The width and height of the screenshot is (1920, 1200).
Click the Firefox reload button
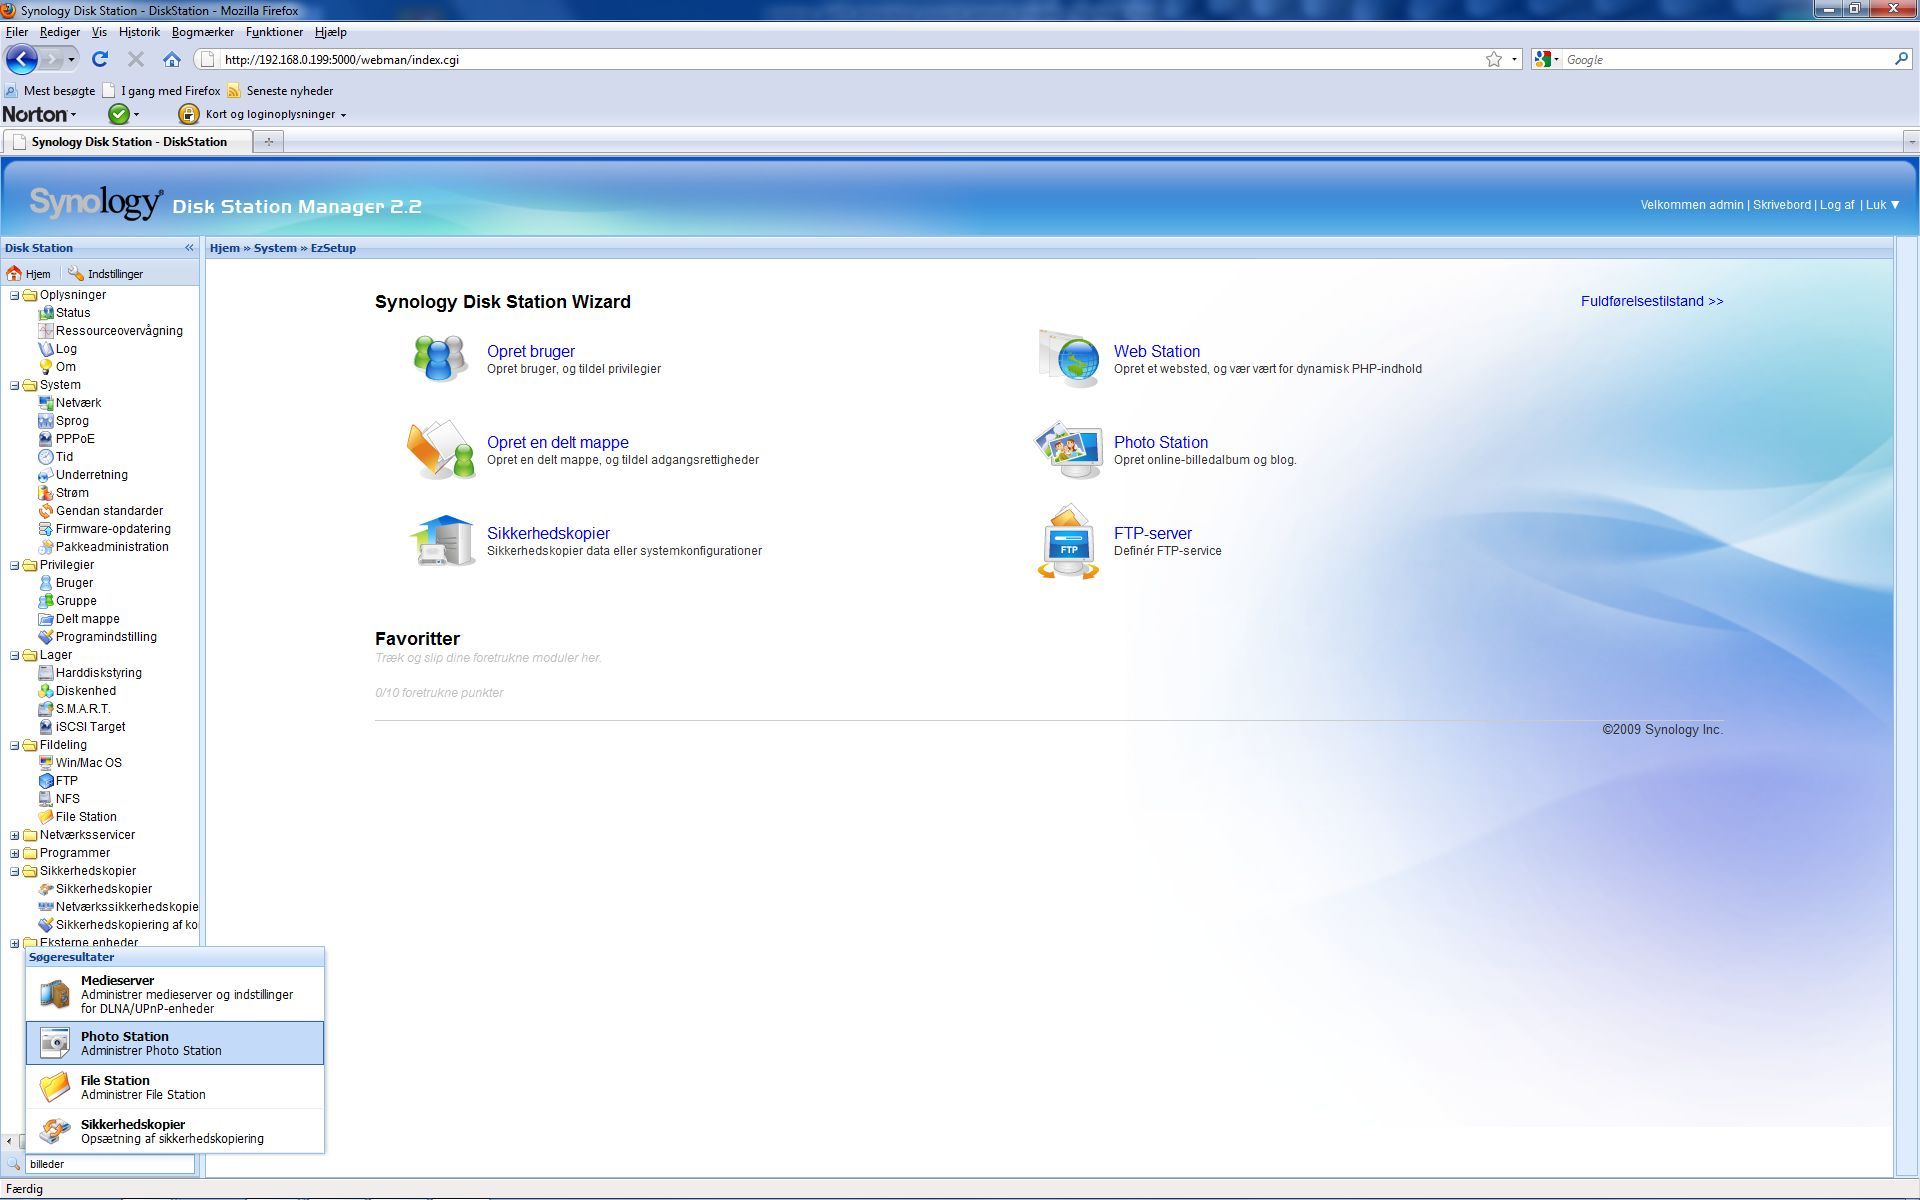coord(99,60)
